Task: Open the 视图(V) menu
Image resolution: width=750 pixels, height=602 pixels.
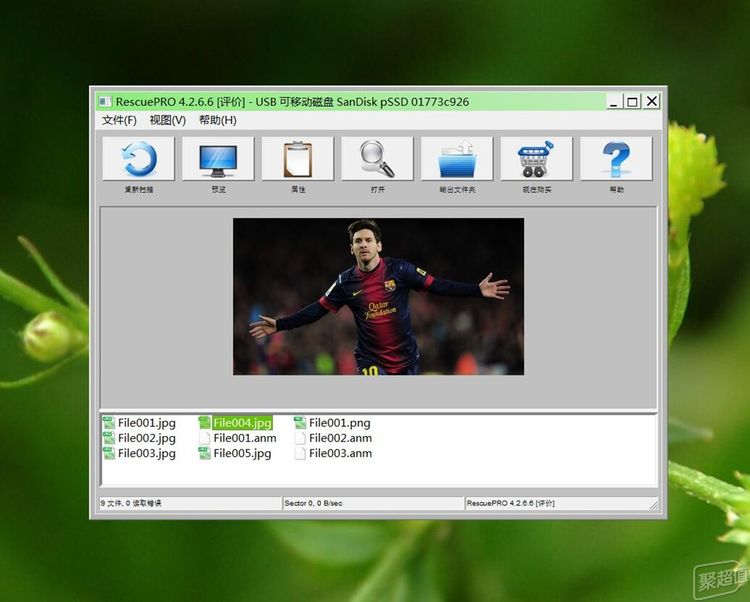Action: pos(167,120)
